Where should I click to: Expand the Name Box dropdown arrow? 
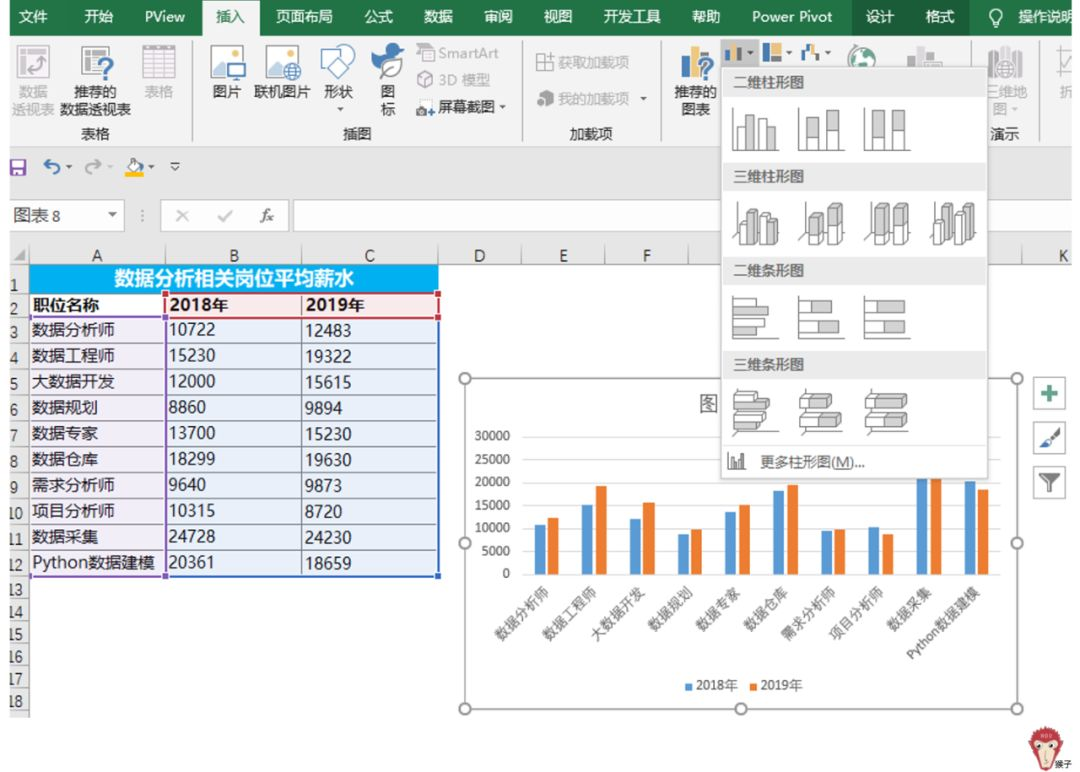(111, 216)
